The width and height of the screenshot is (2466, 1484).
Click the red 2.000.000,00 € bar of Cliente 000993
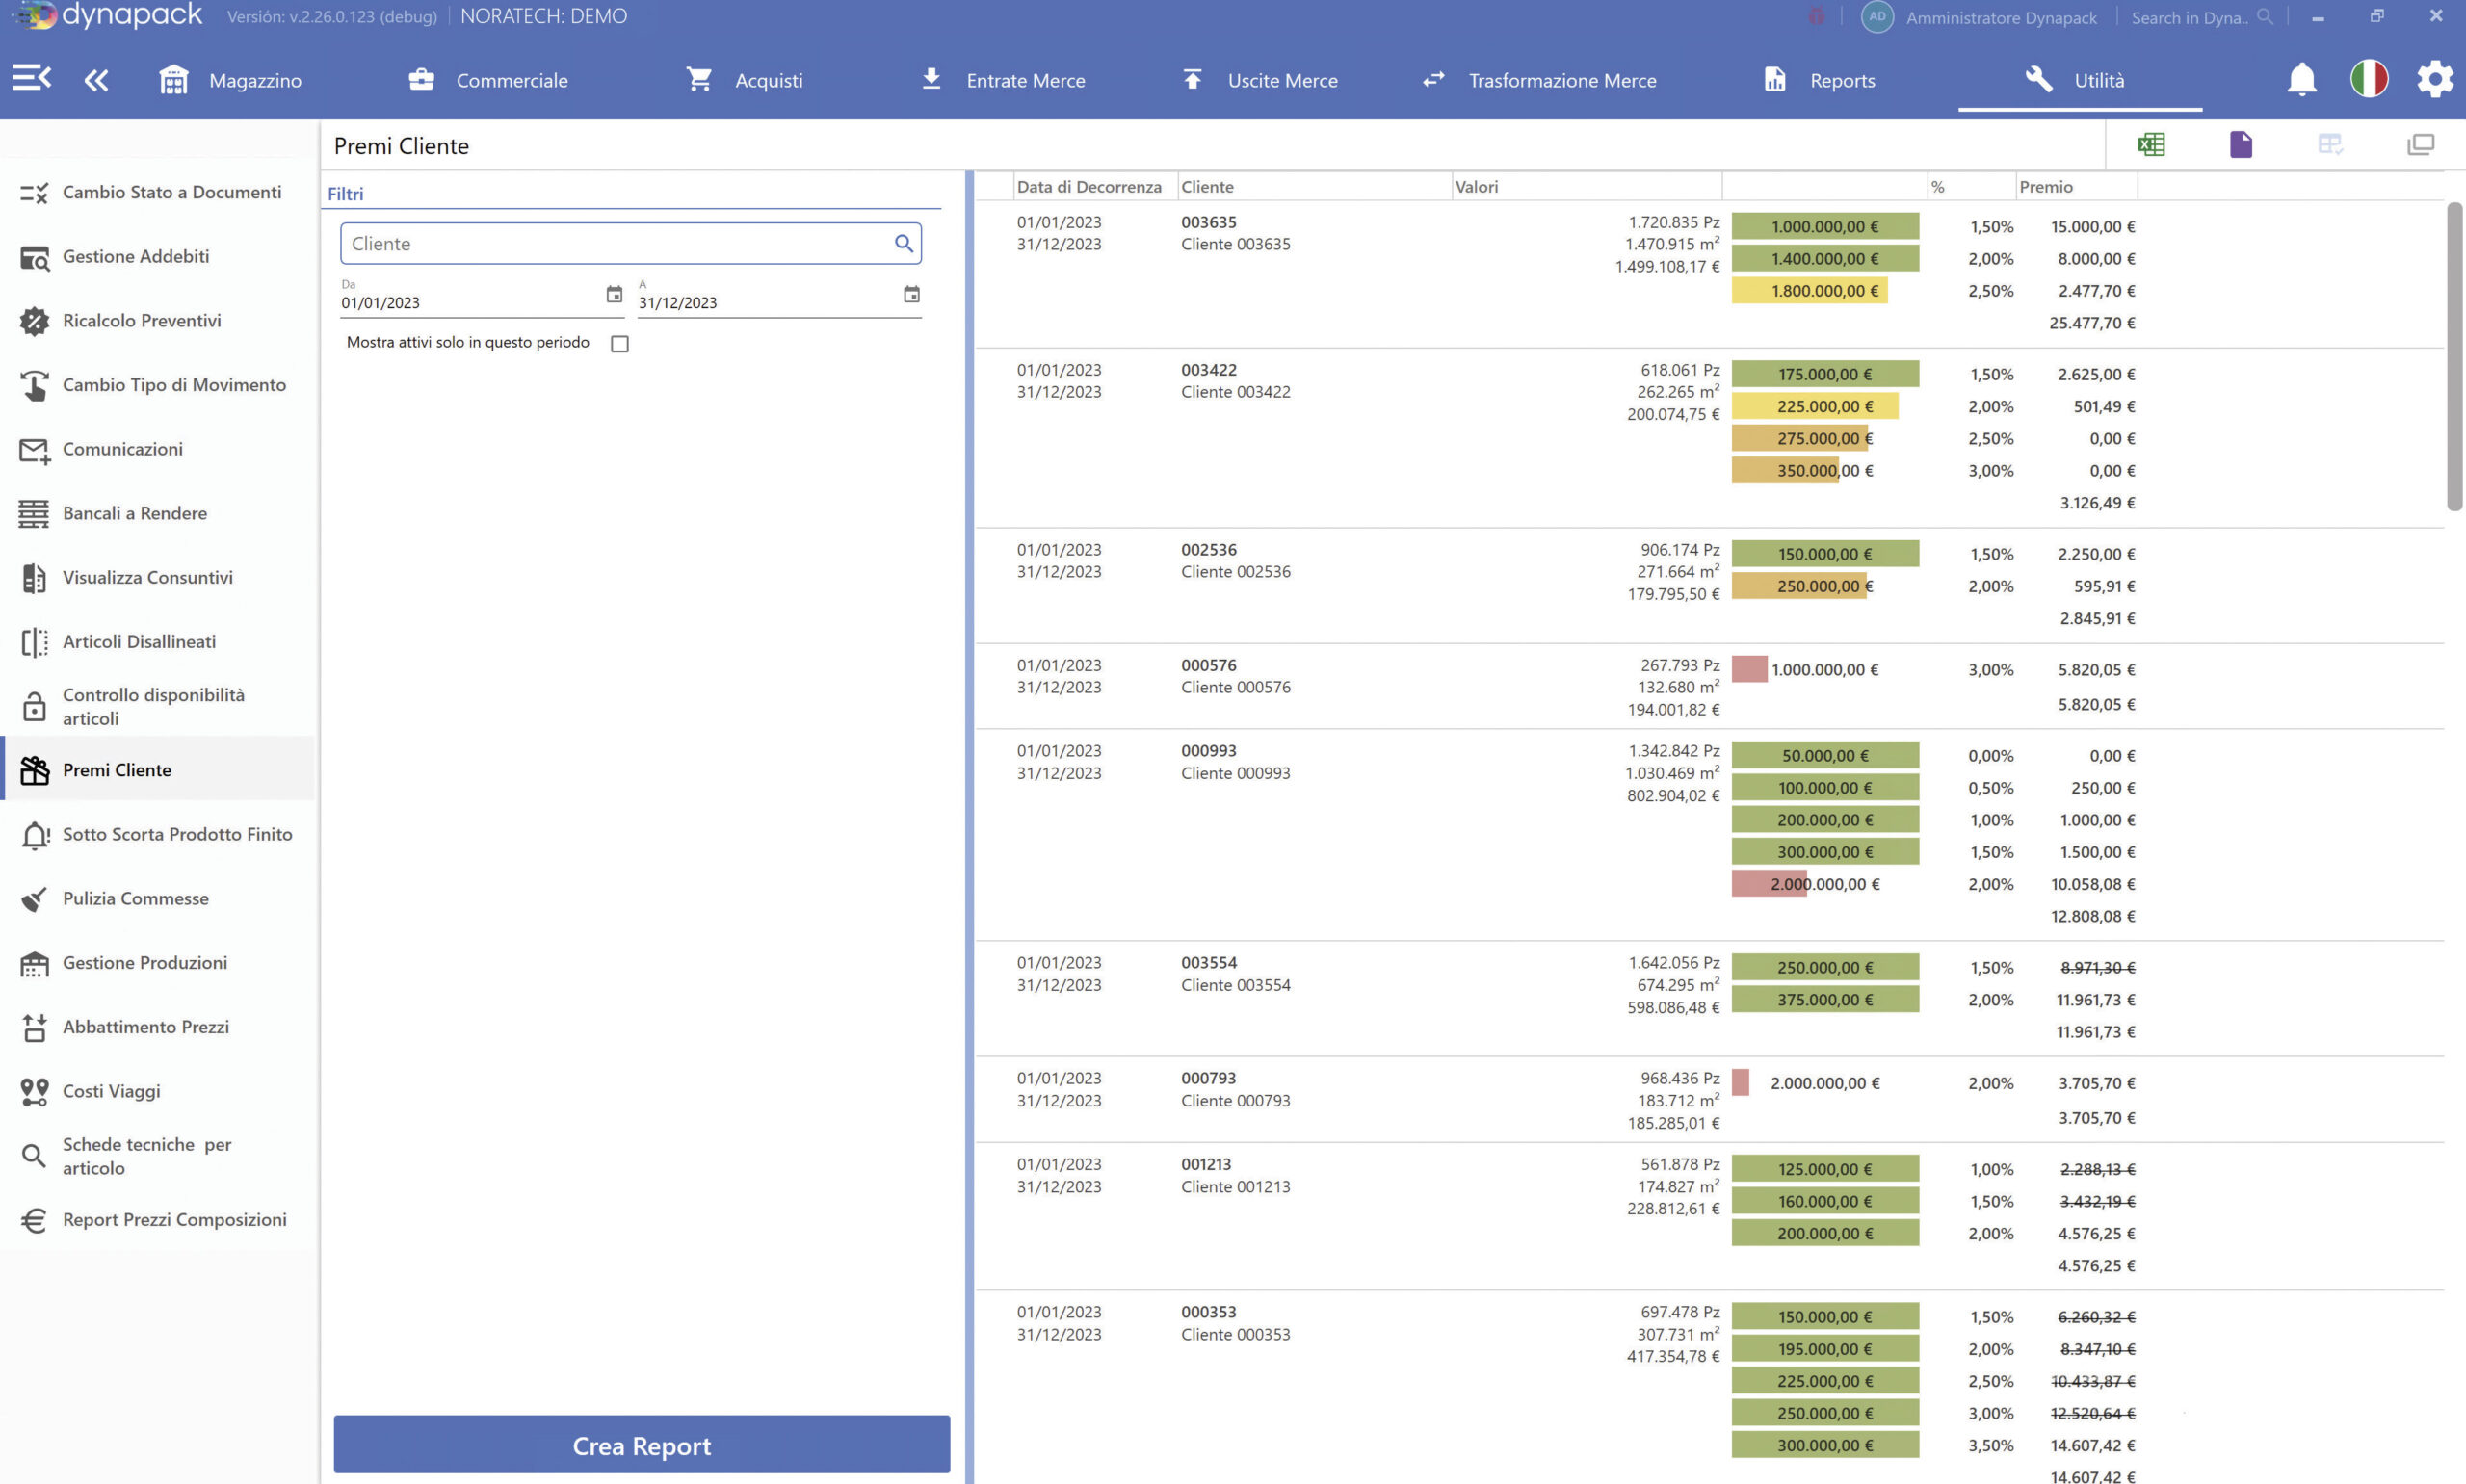1769,884
